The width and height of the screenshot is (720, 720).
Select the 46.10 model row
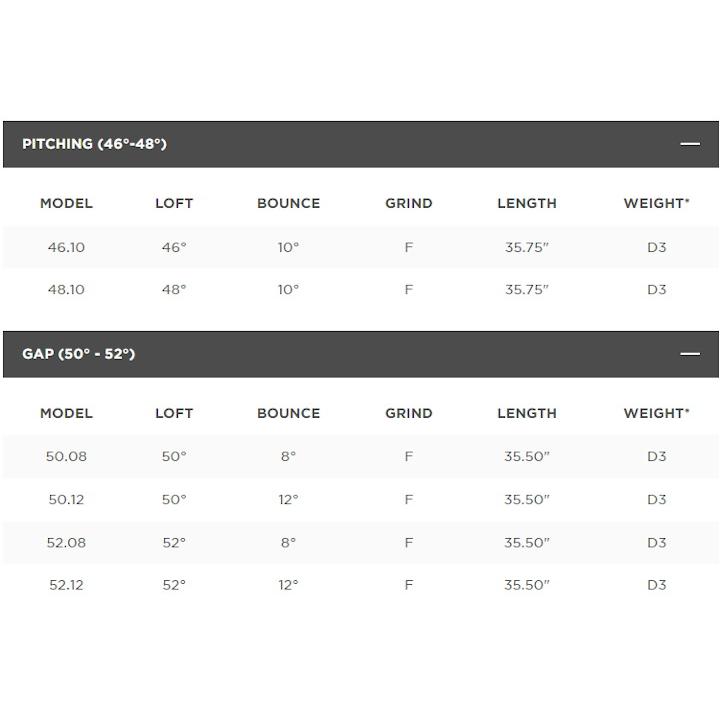tap(360, 247)
